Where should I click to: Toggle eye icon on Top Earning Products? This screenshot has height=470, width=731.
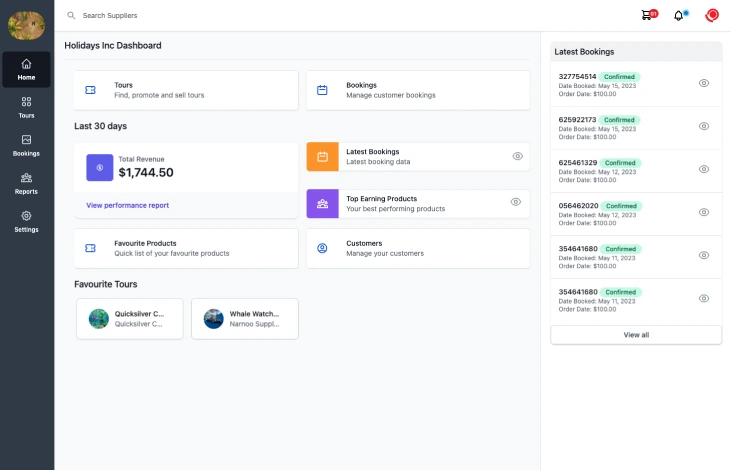tap(516, 202)
